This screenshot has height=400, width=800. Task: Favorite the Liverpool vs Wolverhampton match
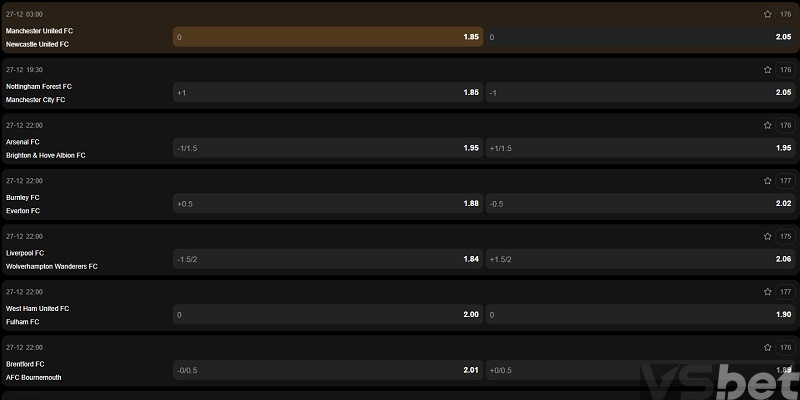767,237
